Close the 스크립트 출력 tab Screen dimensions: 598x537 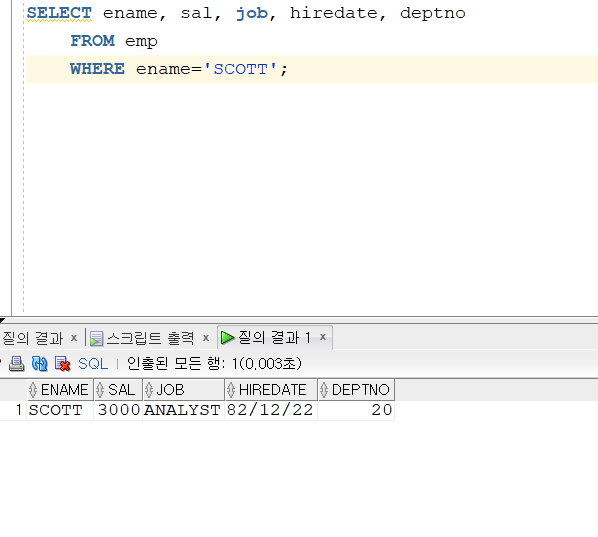(206, 338)
